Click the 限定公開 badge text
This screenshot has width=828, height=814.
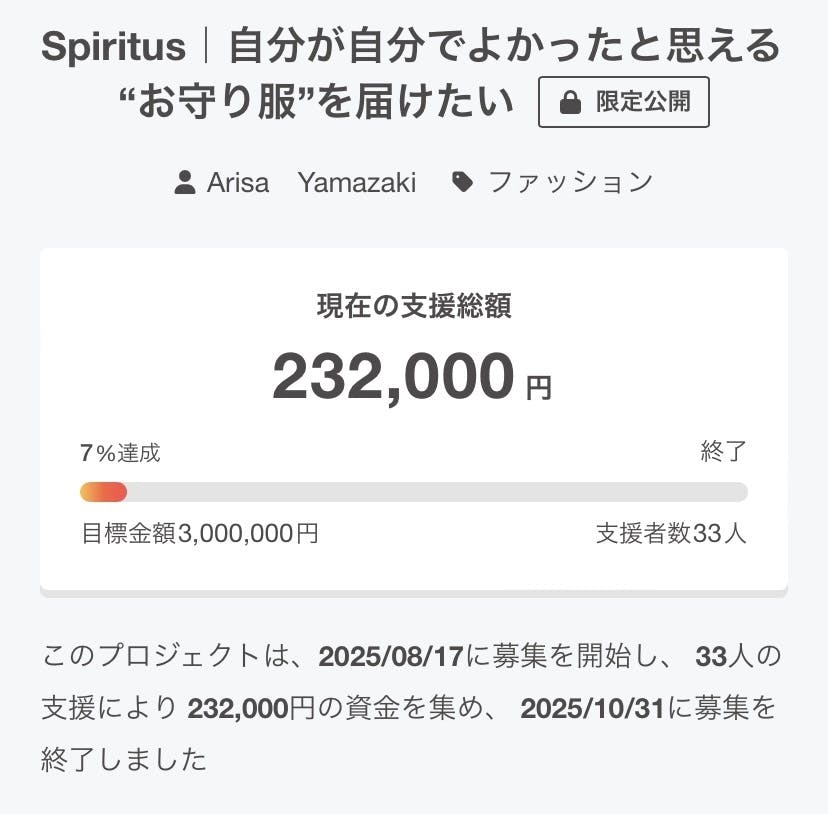(643, 102)
